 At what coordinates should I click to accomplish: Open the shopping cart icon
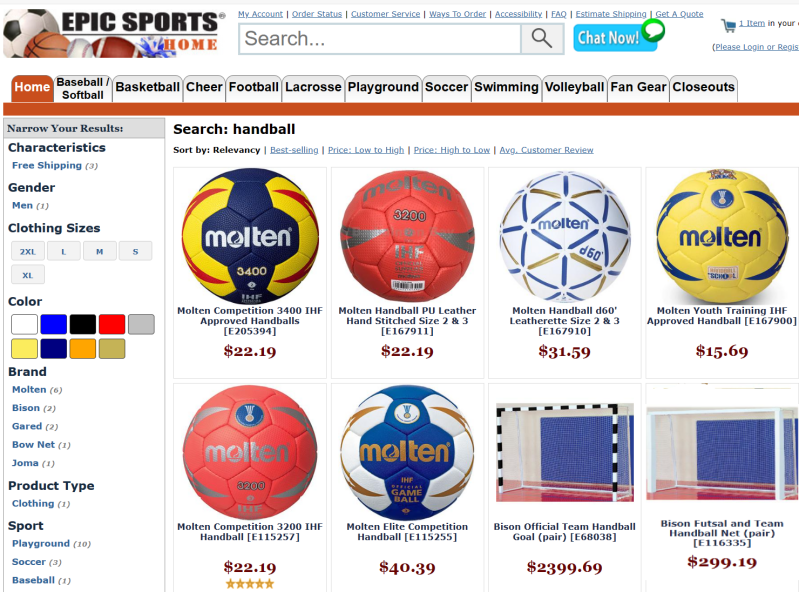point(729,25)
